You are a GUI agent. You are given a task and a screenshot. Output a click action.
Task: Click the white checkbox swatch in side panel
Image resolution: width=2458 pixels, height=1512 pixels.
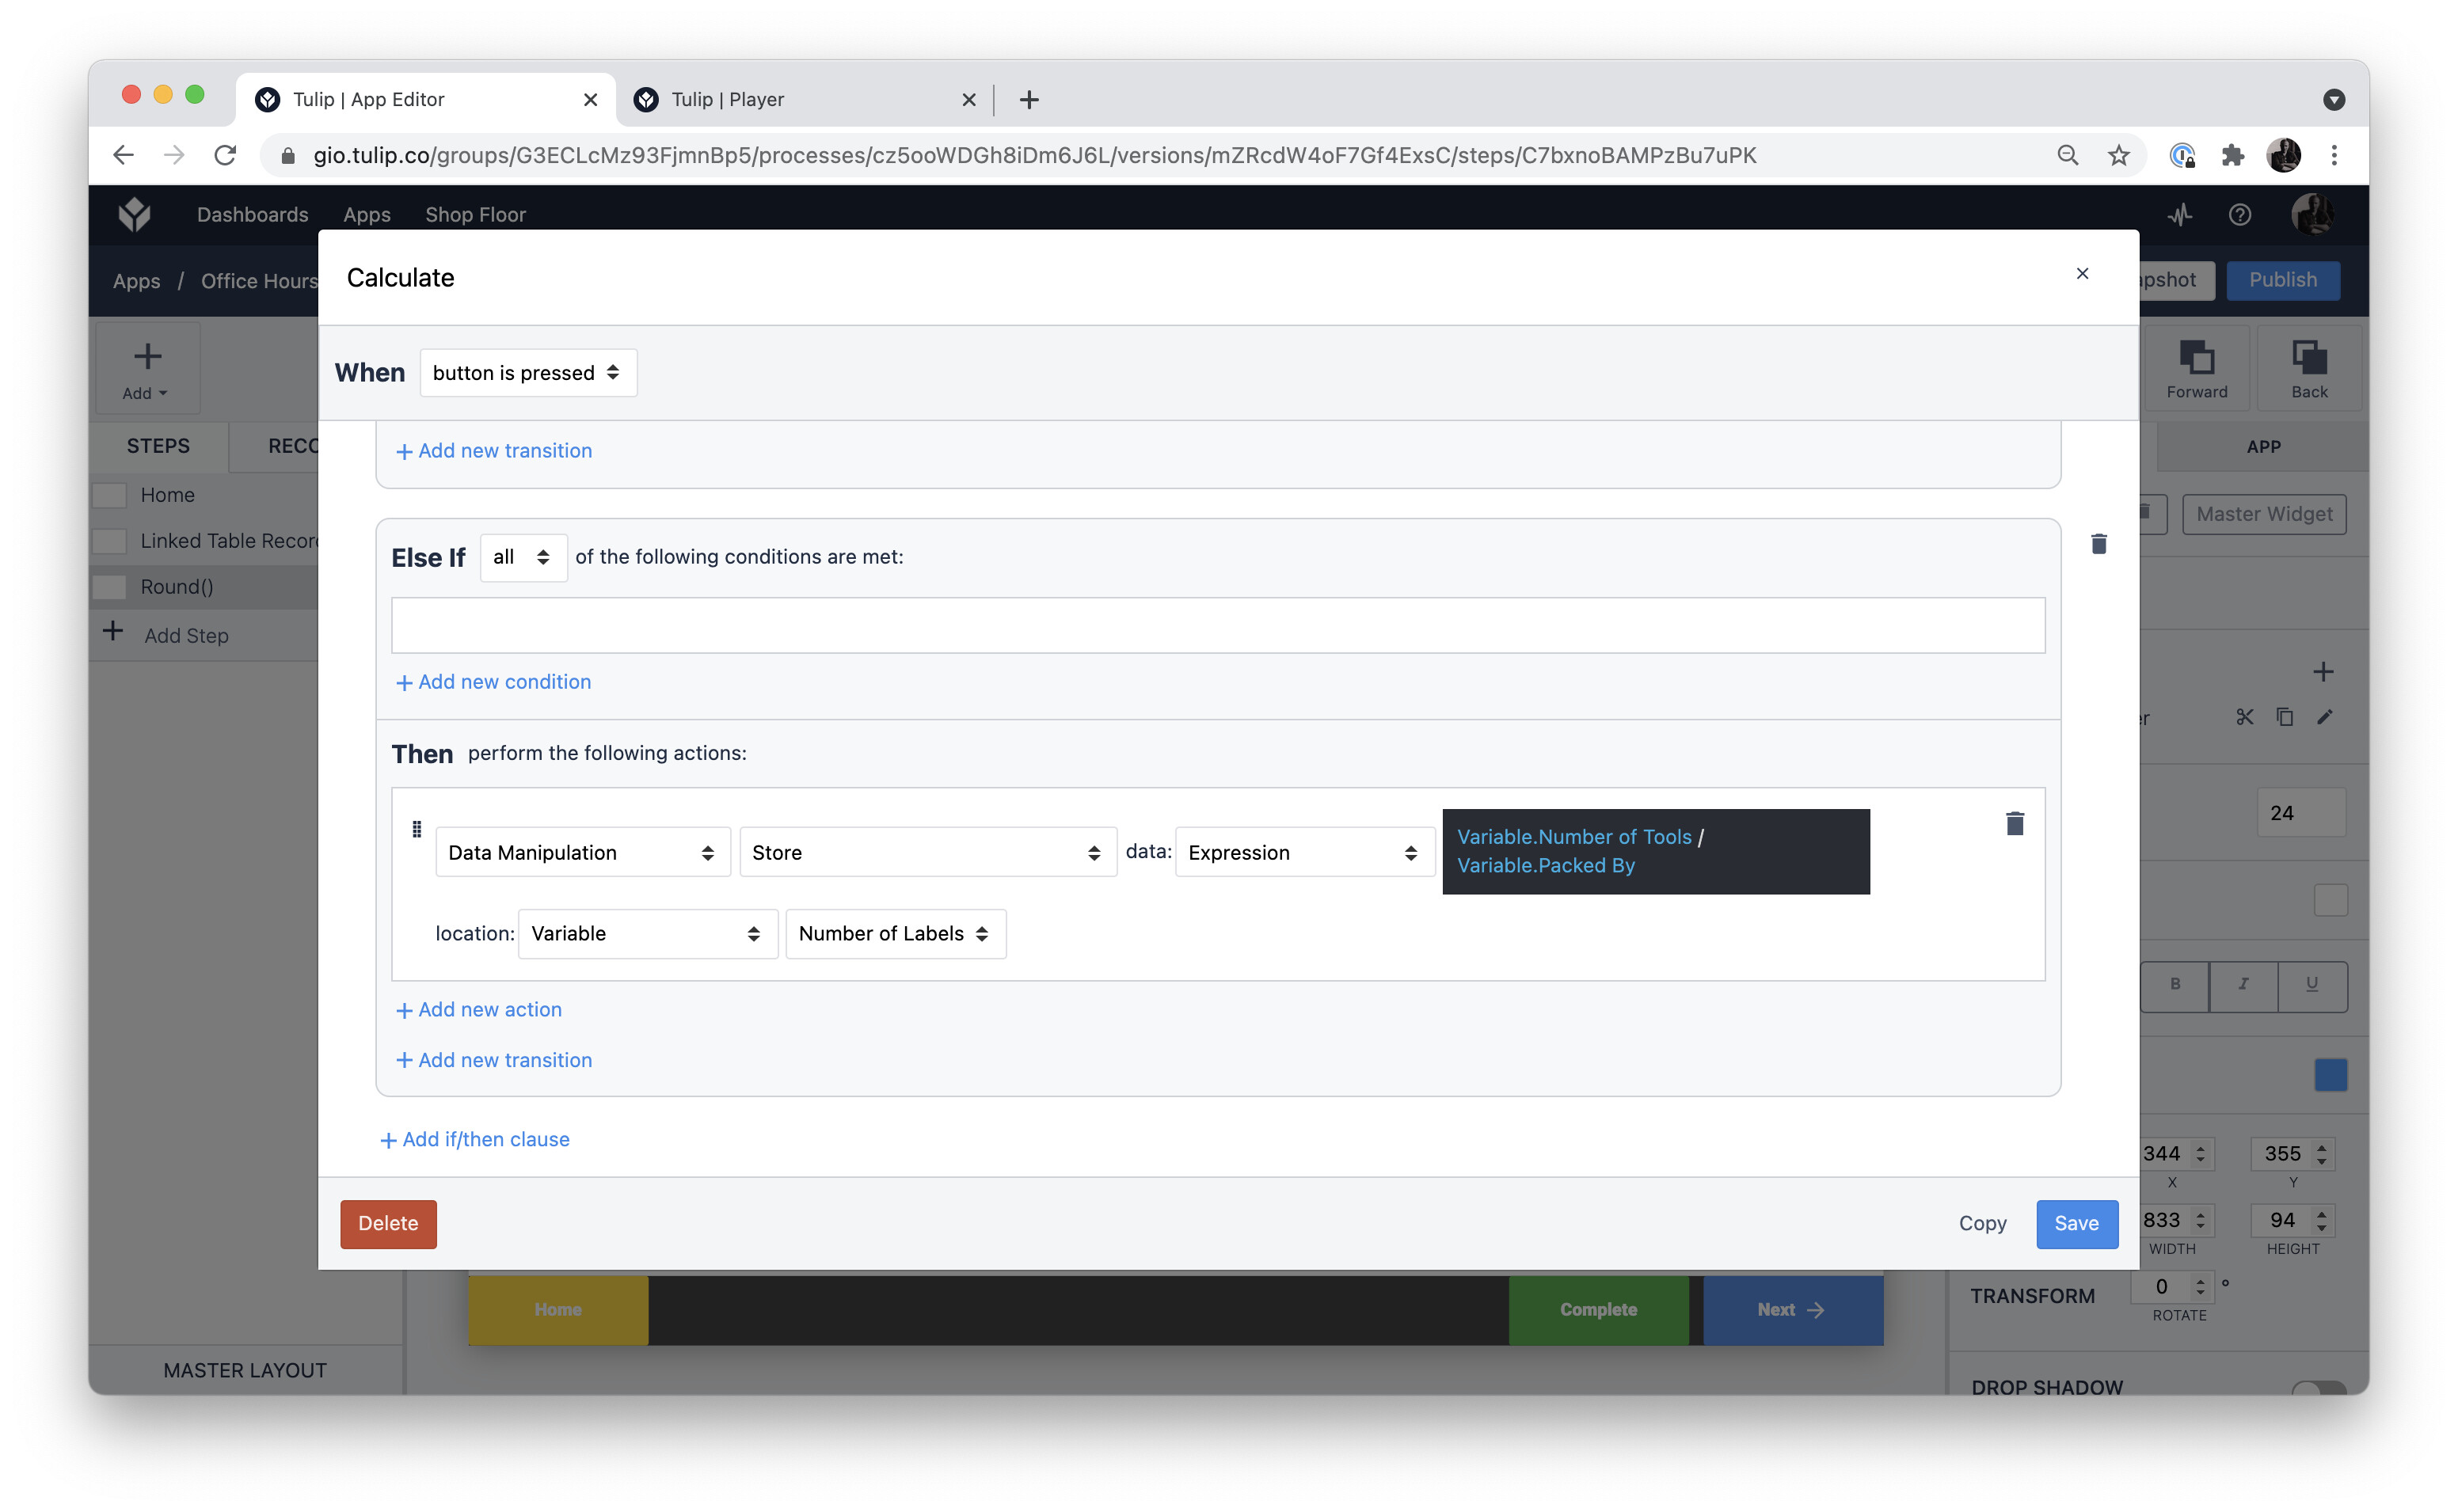pos(2330,900)
